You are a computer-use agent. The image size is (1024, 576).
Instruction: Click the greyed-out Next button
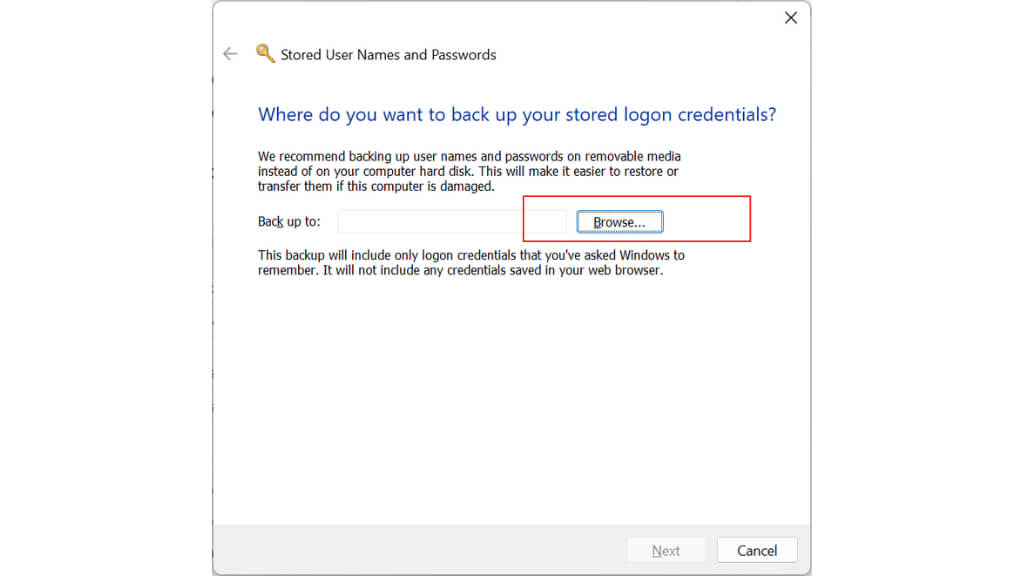tap(666, 550)
